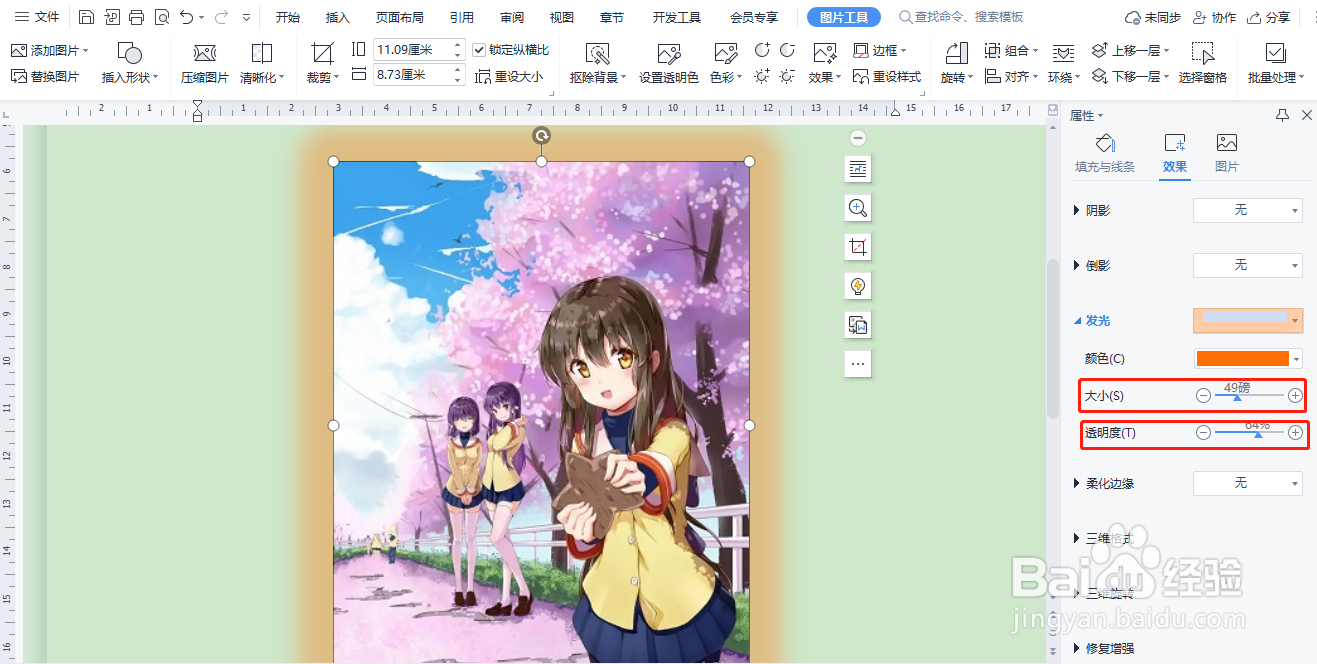Screen dimensions: 1317x664
Task: Increase brightness sun icon
Action: click(763, 76)
